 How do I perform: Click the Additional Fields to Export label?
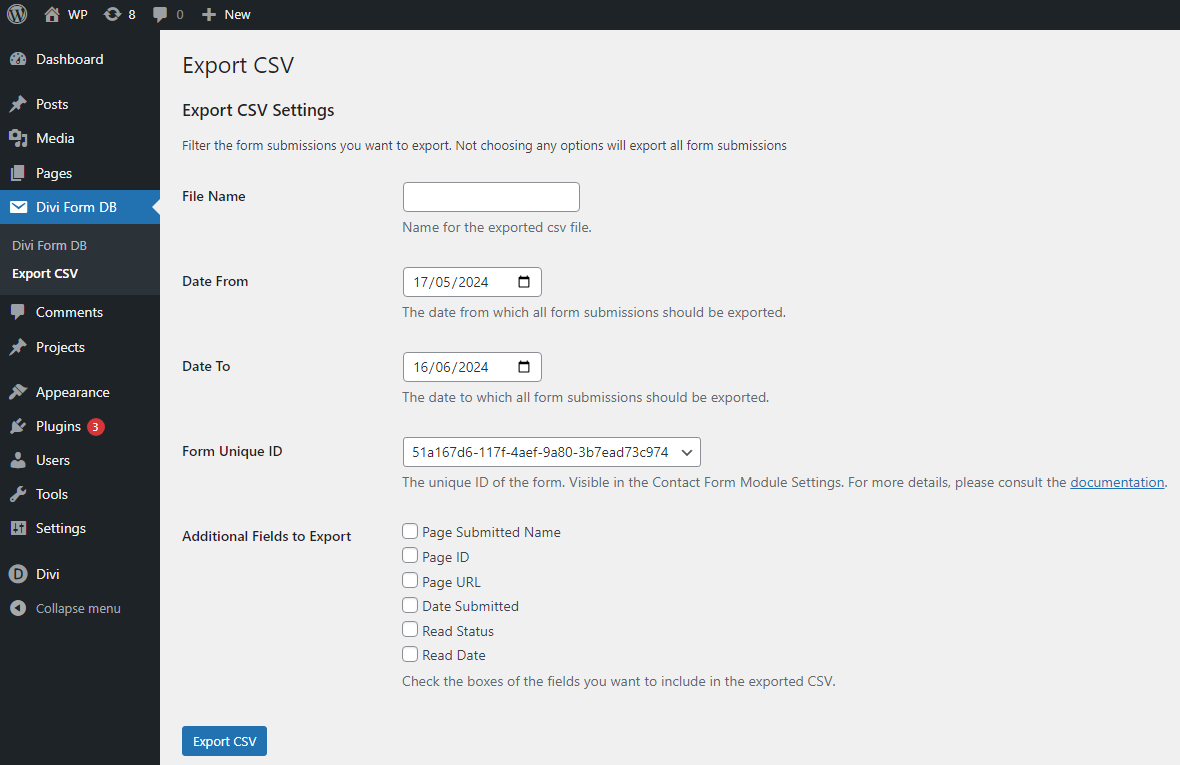tap(266, 536)
